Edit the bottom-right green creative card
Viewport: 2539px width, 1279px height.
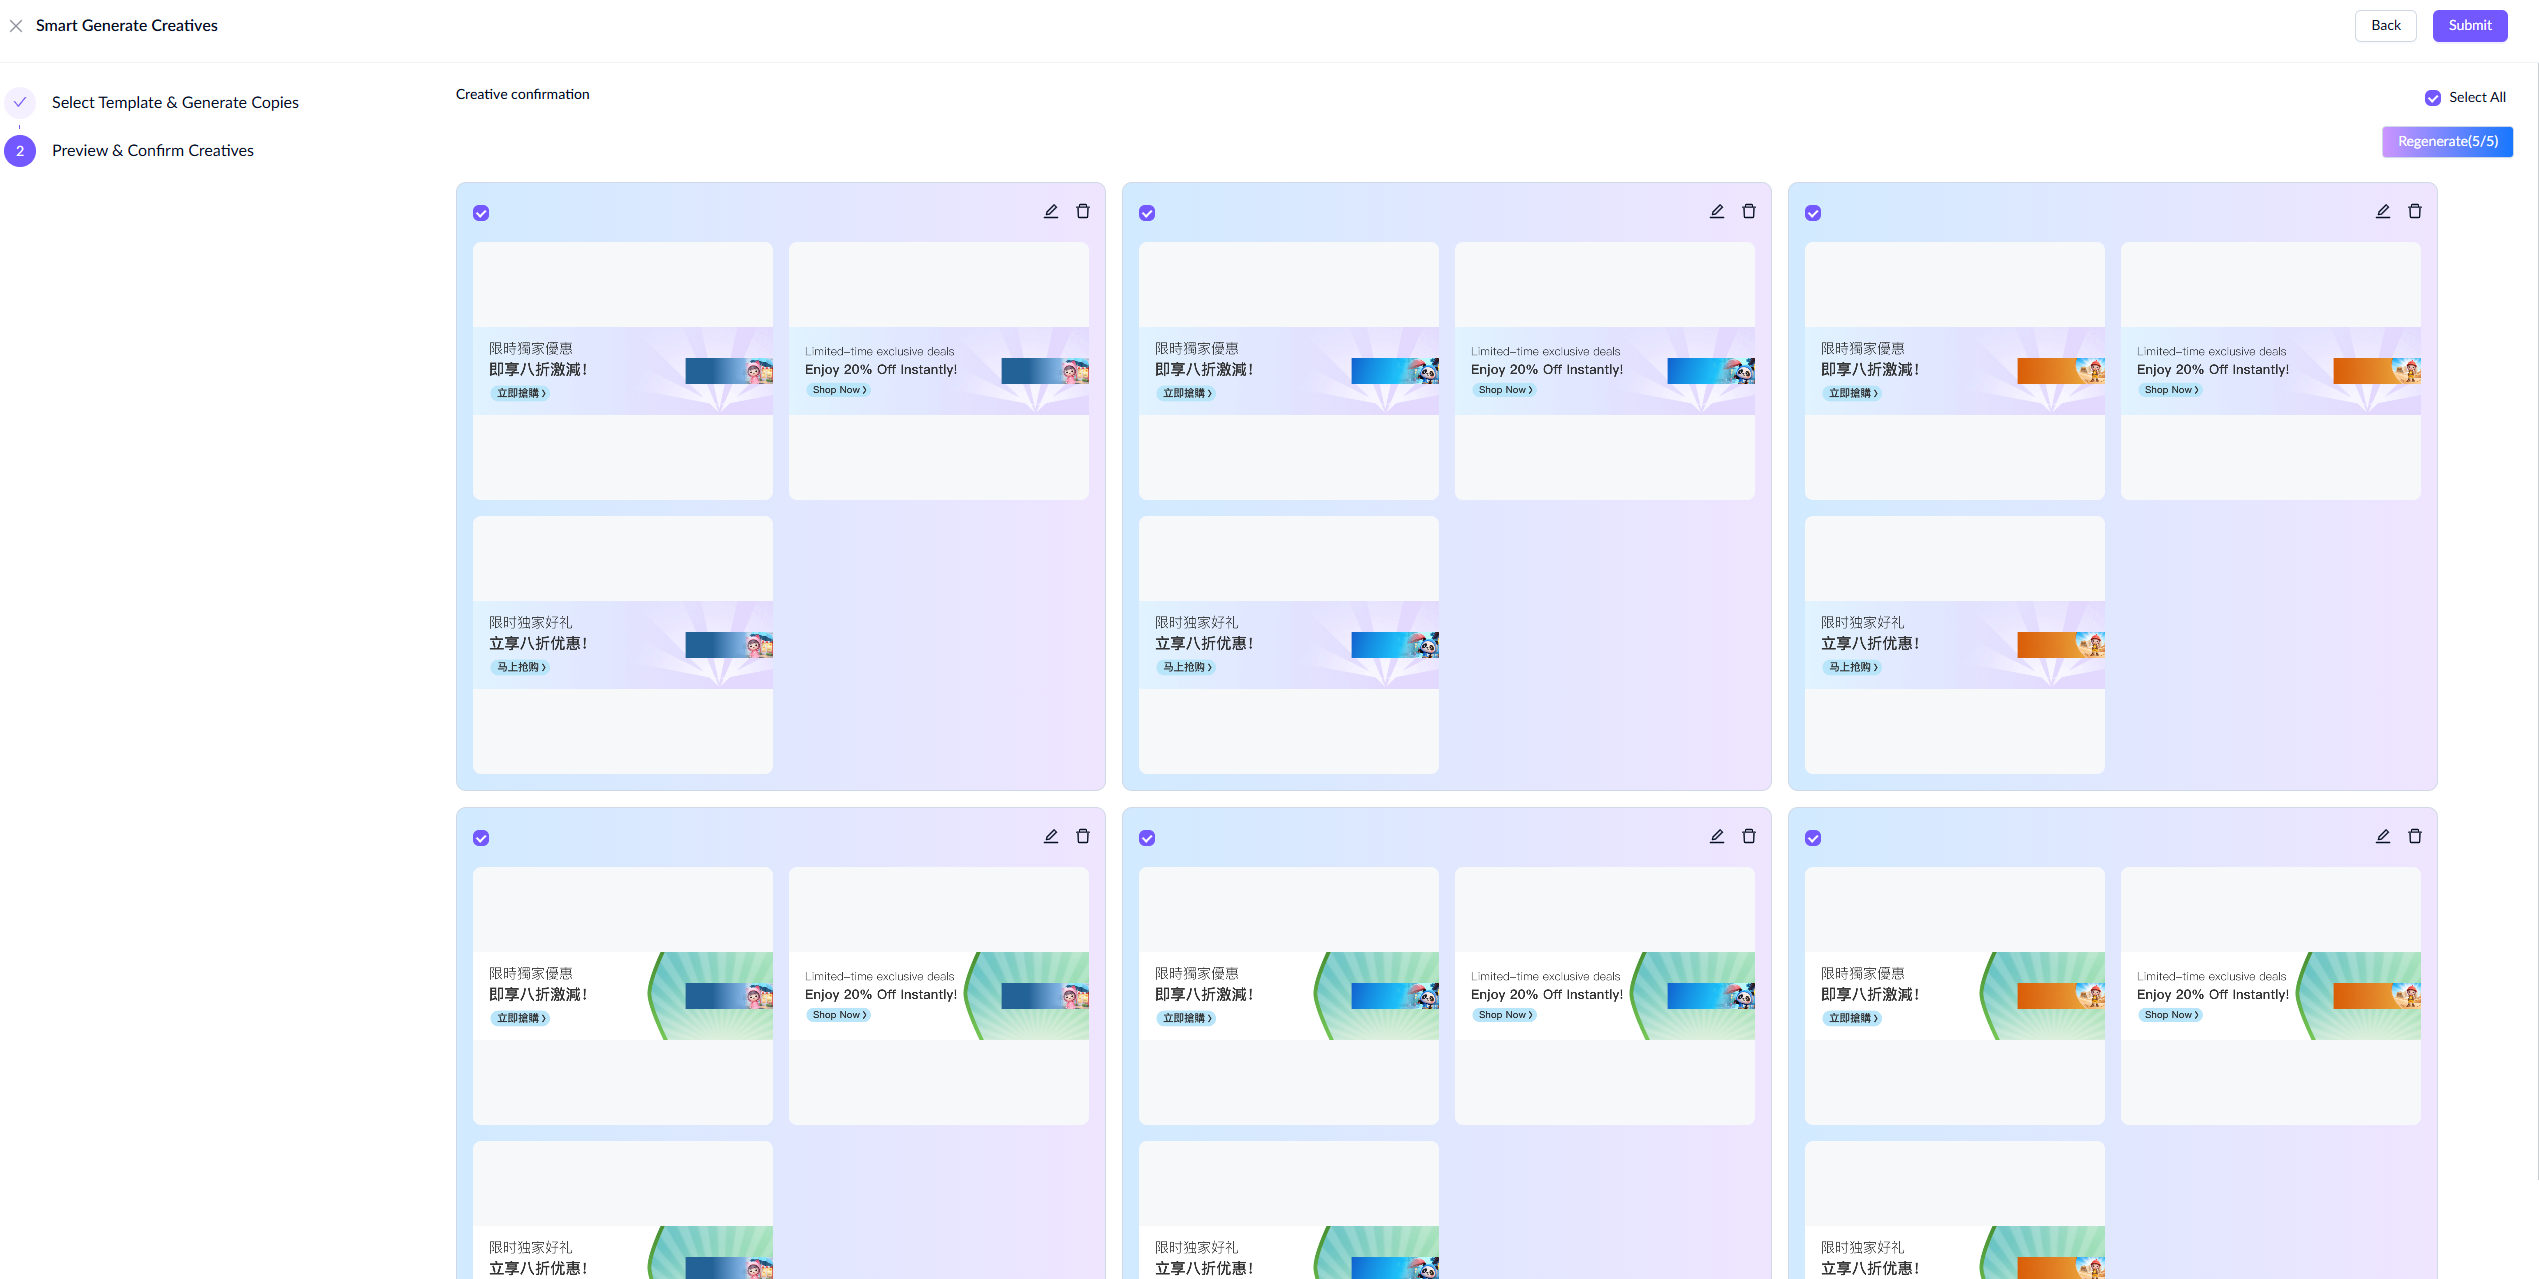(x=2383, y=836)
